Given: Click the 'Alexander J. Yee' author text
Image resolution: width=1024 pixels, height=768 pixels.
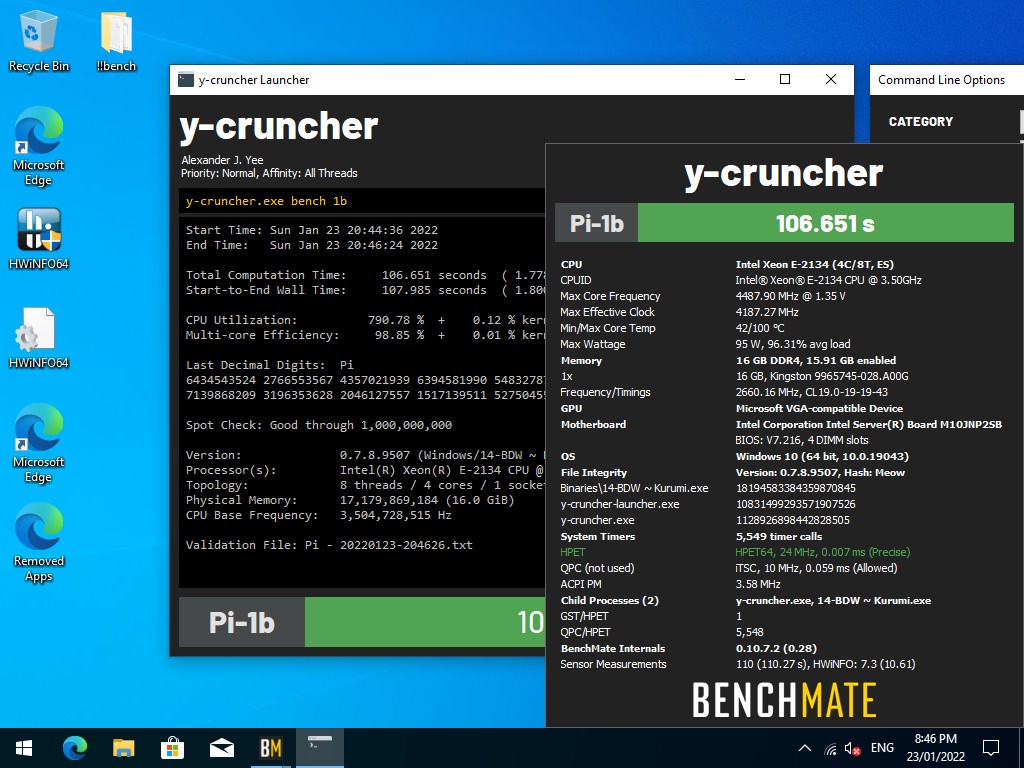Looking at the screenshot, I should tap(222, 160).
